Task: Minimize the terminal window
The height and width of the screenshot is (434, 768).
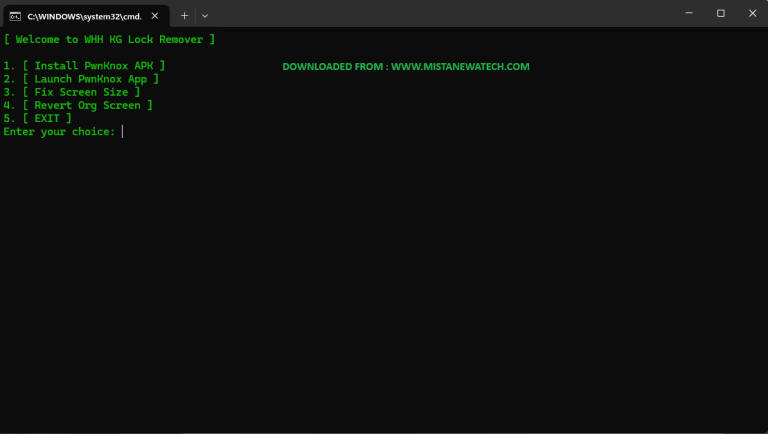Action: pos(689,14)
